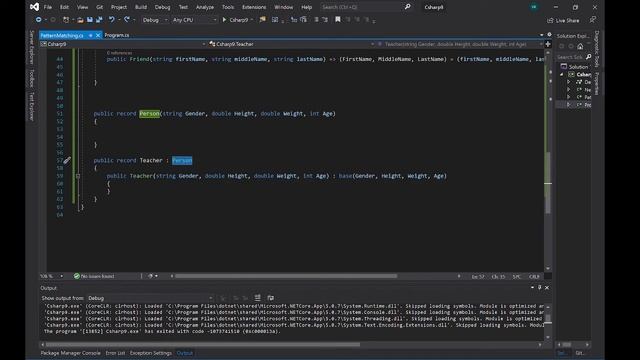Click the Output panel open-in-window icon
The image size is (640, 360).
[x=270, y=298]
